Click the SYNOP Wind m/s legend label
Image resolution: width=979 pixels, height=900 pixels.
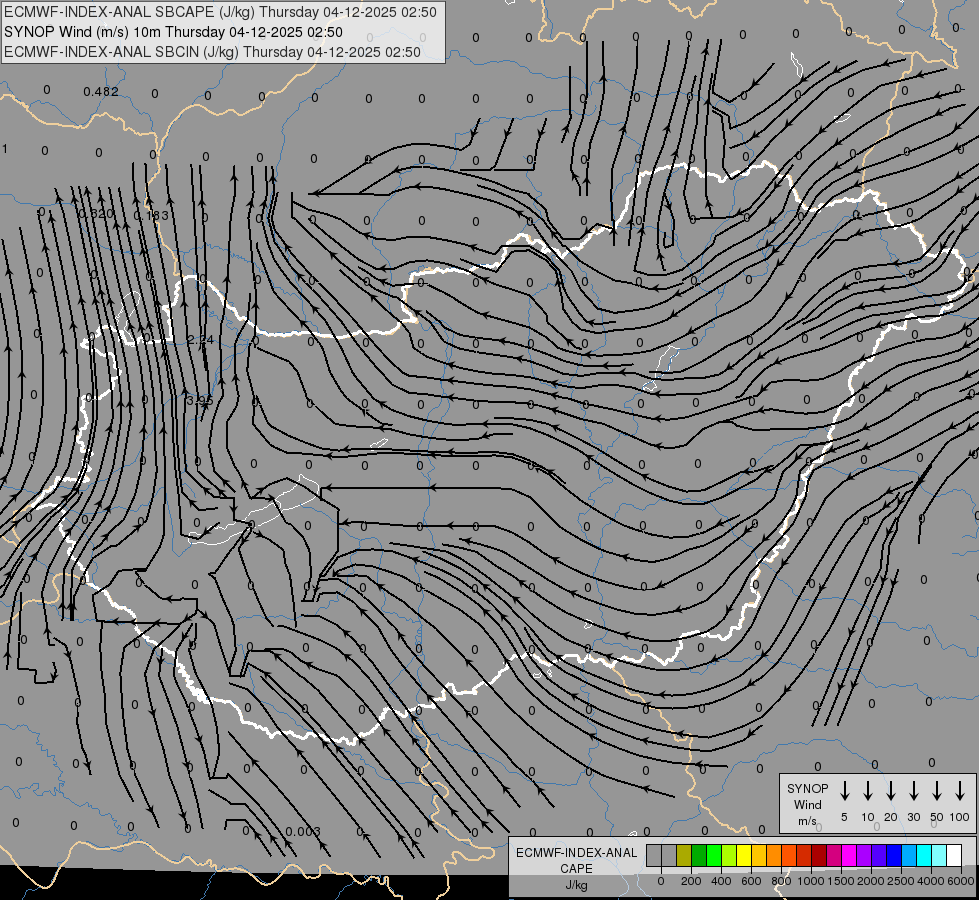point(807,804)
